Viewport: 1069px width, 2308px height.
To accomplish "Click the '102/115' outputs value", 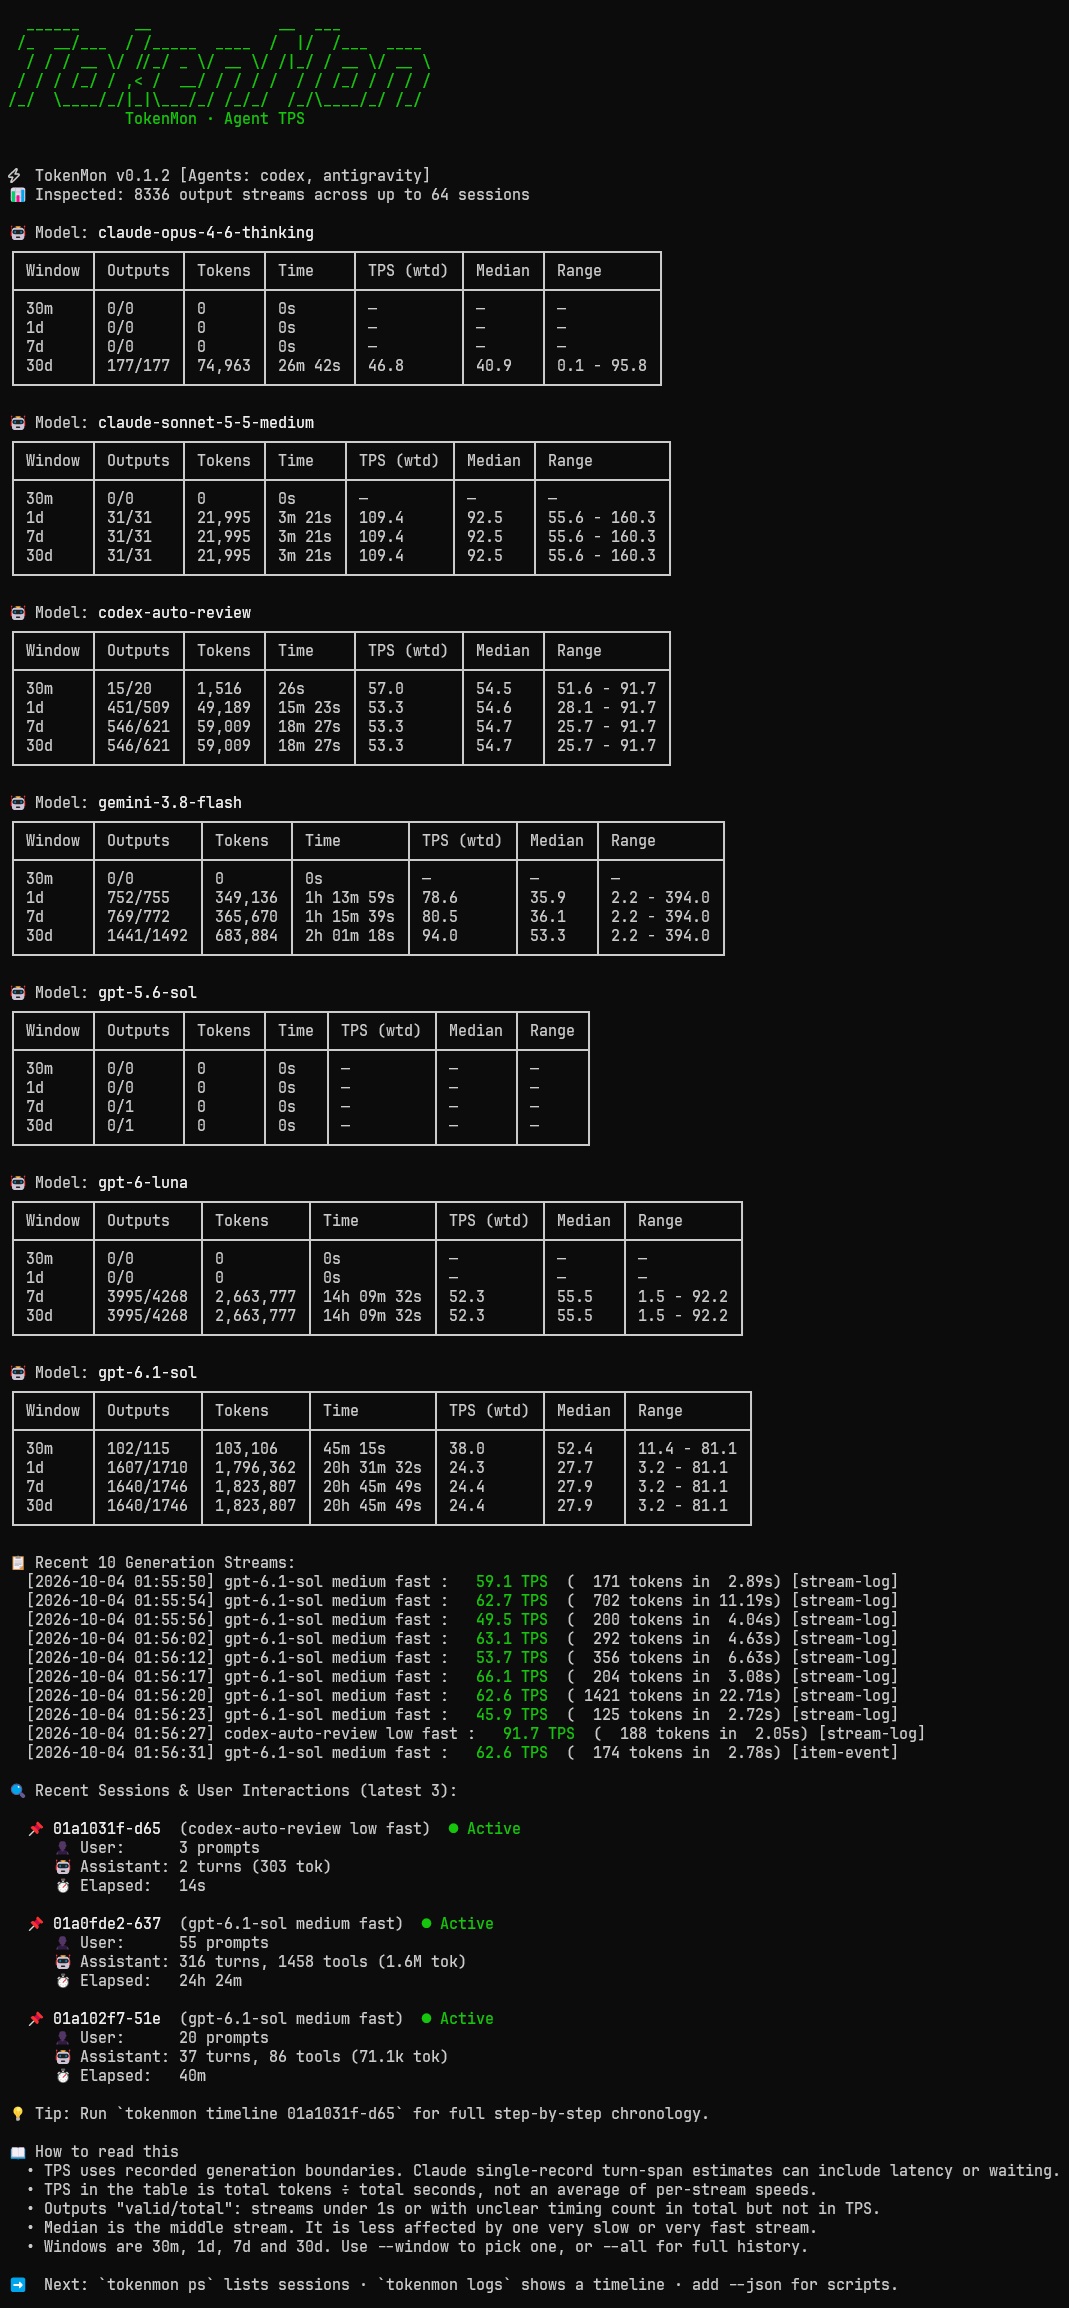I will 138,1449.
